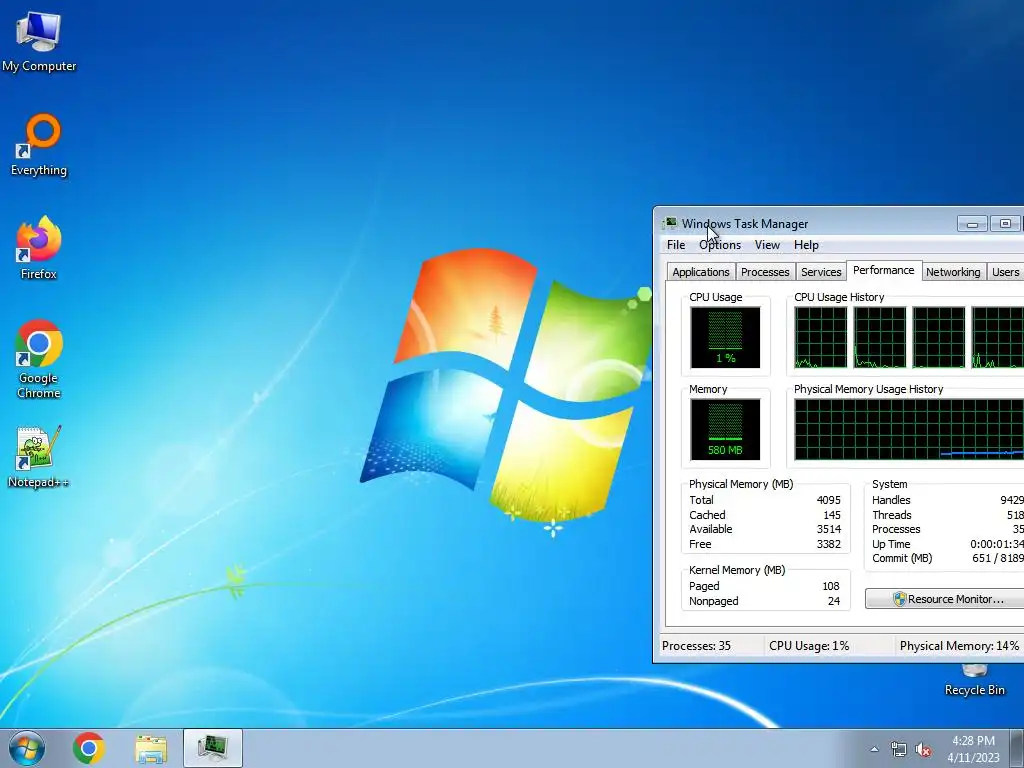The image size is (1024, 768).
Task: Click the CPU Usage 1% meter
Action: tap(725, 338)
